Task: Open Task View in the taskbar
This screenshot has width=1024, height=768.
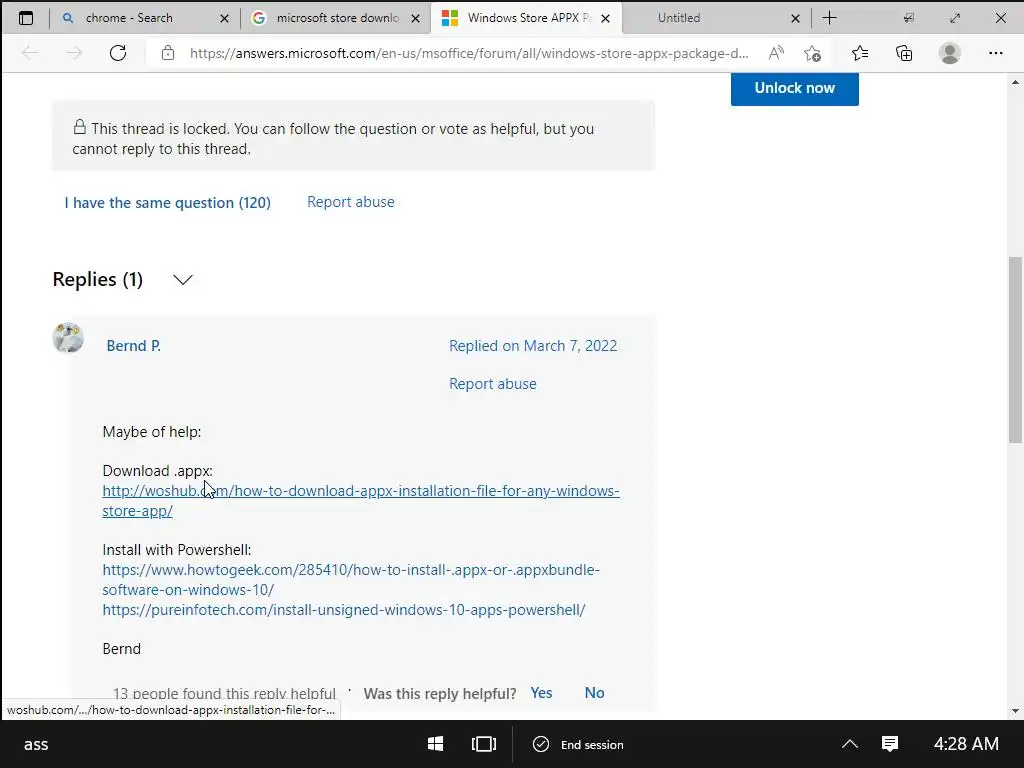Action: coord(484,744)
